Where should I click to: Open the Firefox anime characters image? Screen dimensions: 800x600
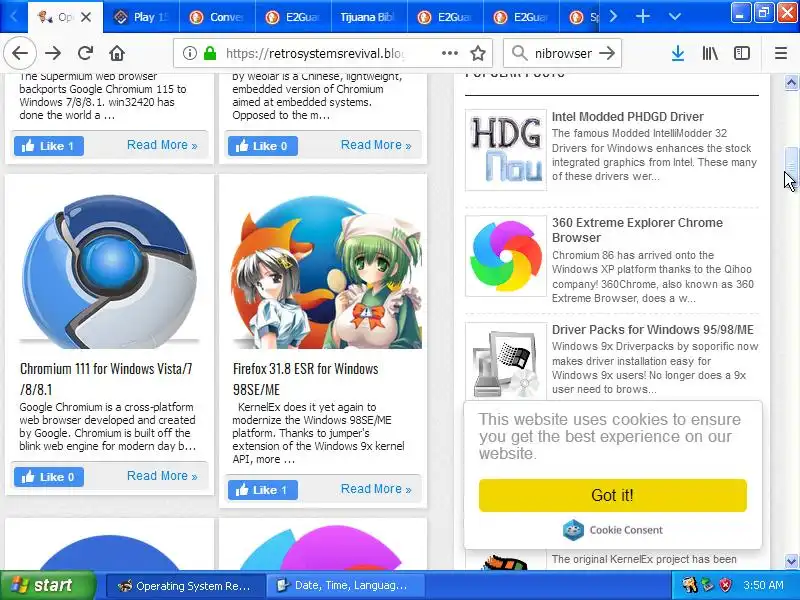pyautogui.click(x=325, y=271)
